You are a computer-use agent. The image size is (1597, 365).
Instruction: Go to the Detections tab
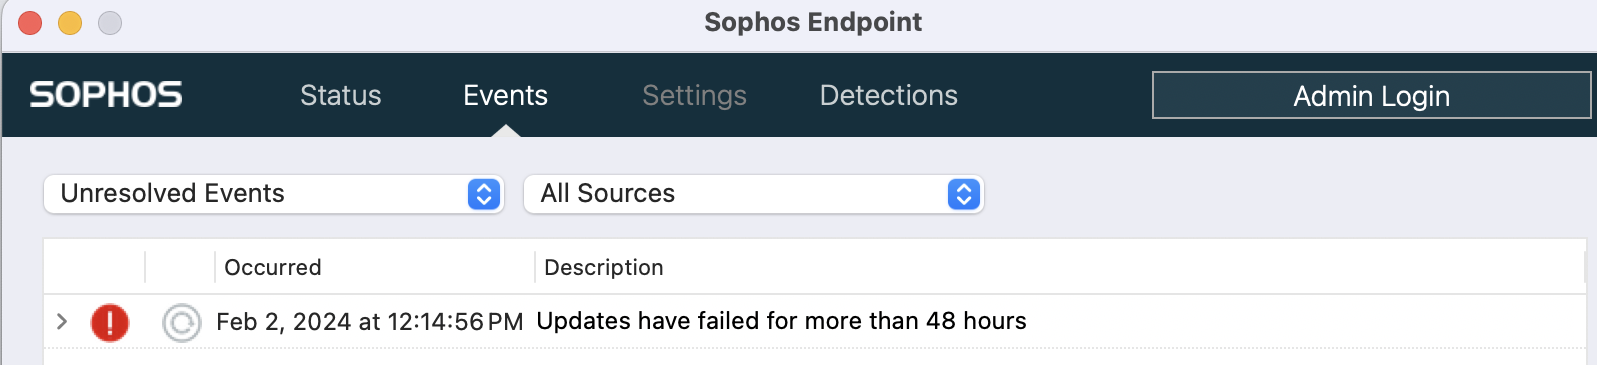[x=889, y=95]
